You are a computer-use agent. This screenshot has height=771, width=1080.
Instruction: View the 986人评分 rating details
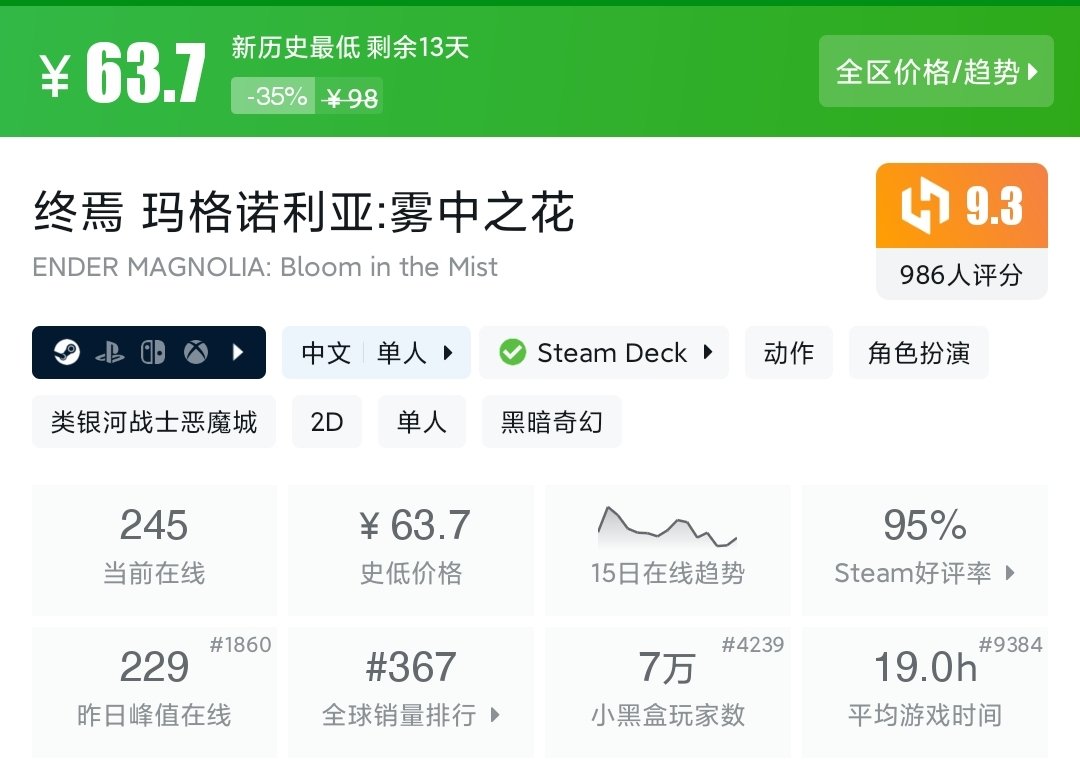pyautogui.click(x=961, y=275)
